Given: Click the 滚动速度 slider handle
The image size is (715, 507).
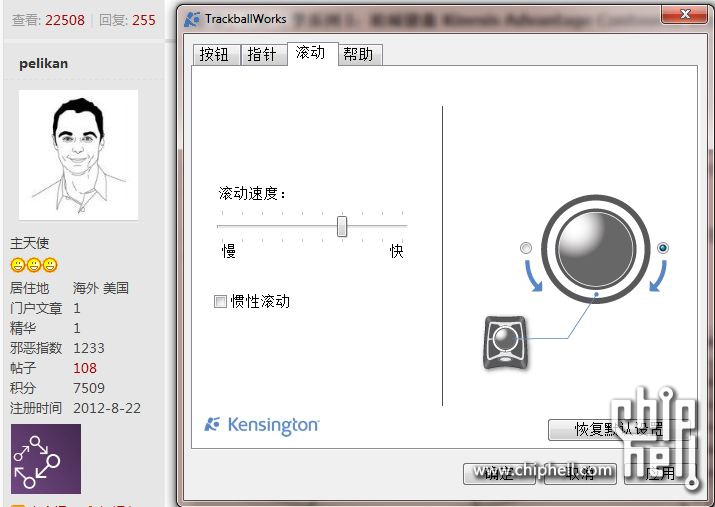Looking at the screenshot, I should click(342, 227).
